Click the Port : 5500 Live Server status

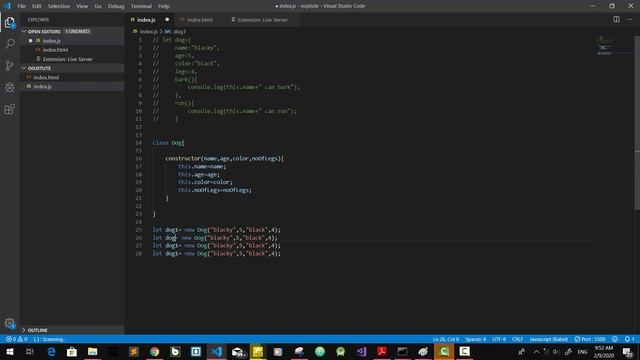coord(590,339)
